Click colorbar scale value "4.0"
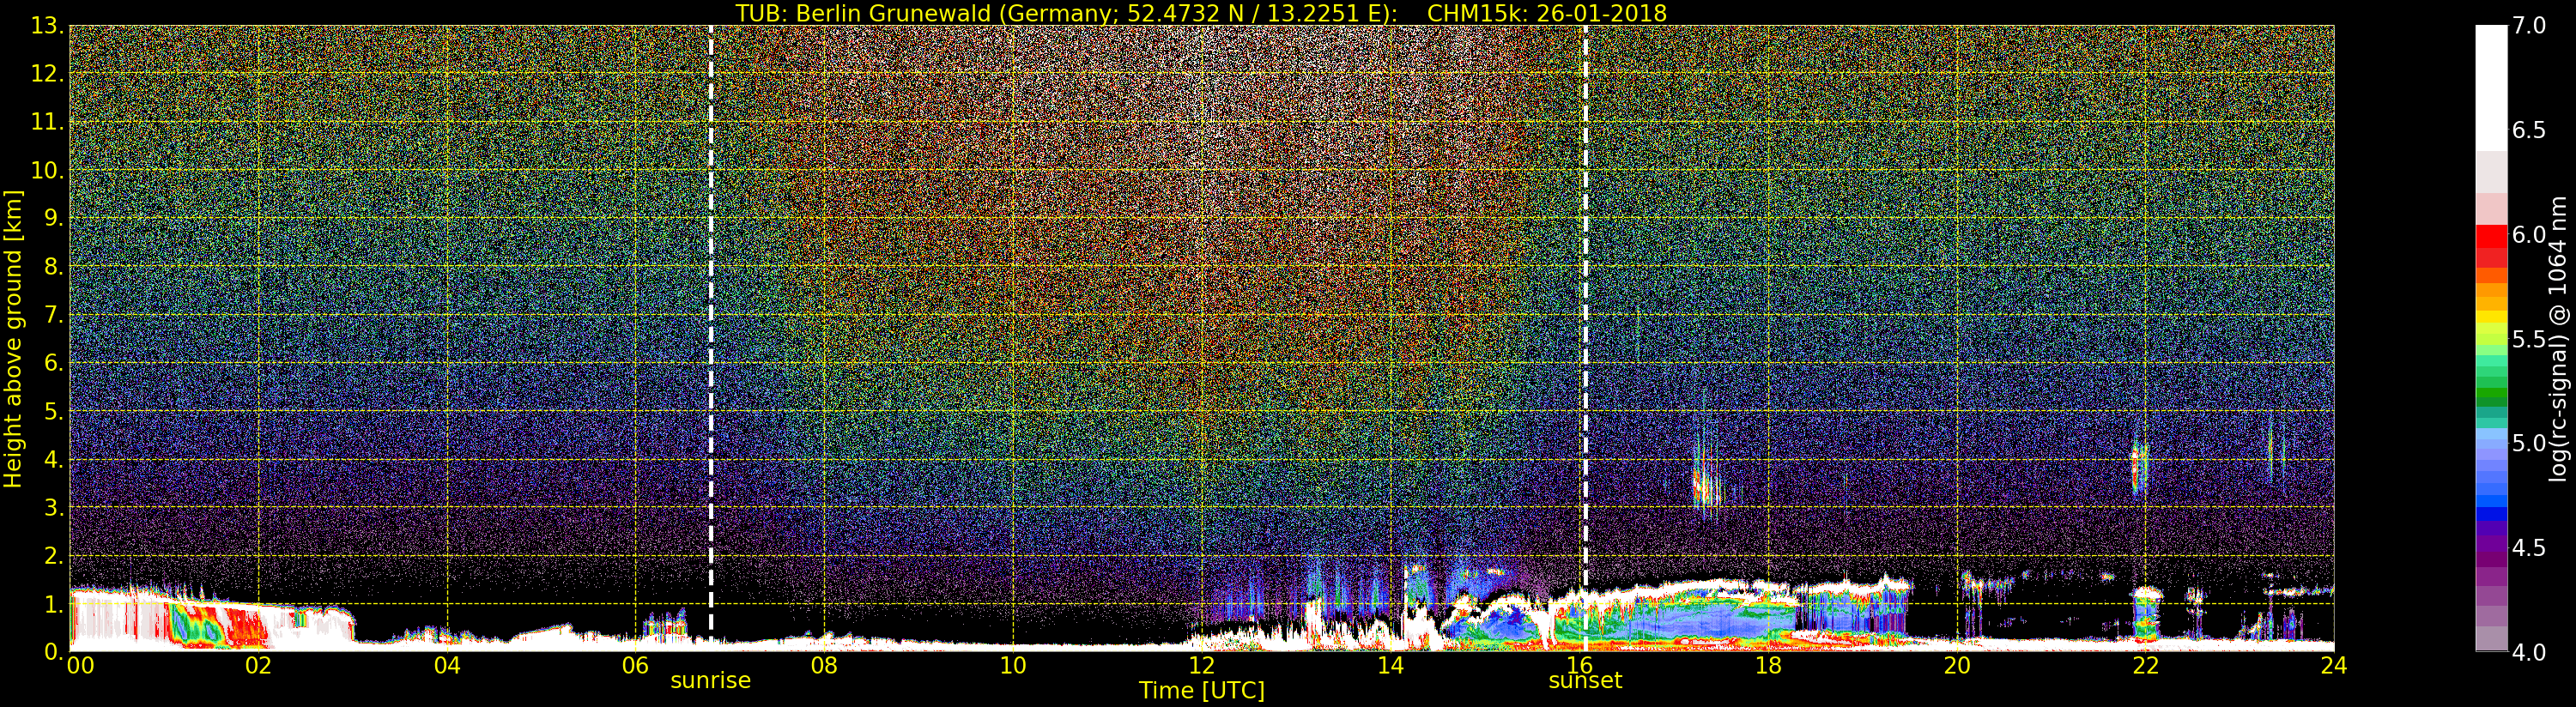2576x707 pixels. (2529, 652)
